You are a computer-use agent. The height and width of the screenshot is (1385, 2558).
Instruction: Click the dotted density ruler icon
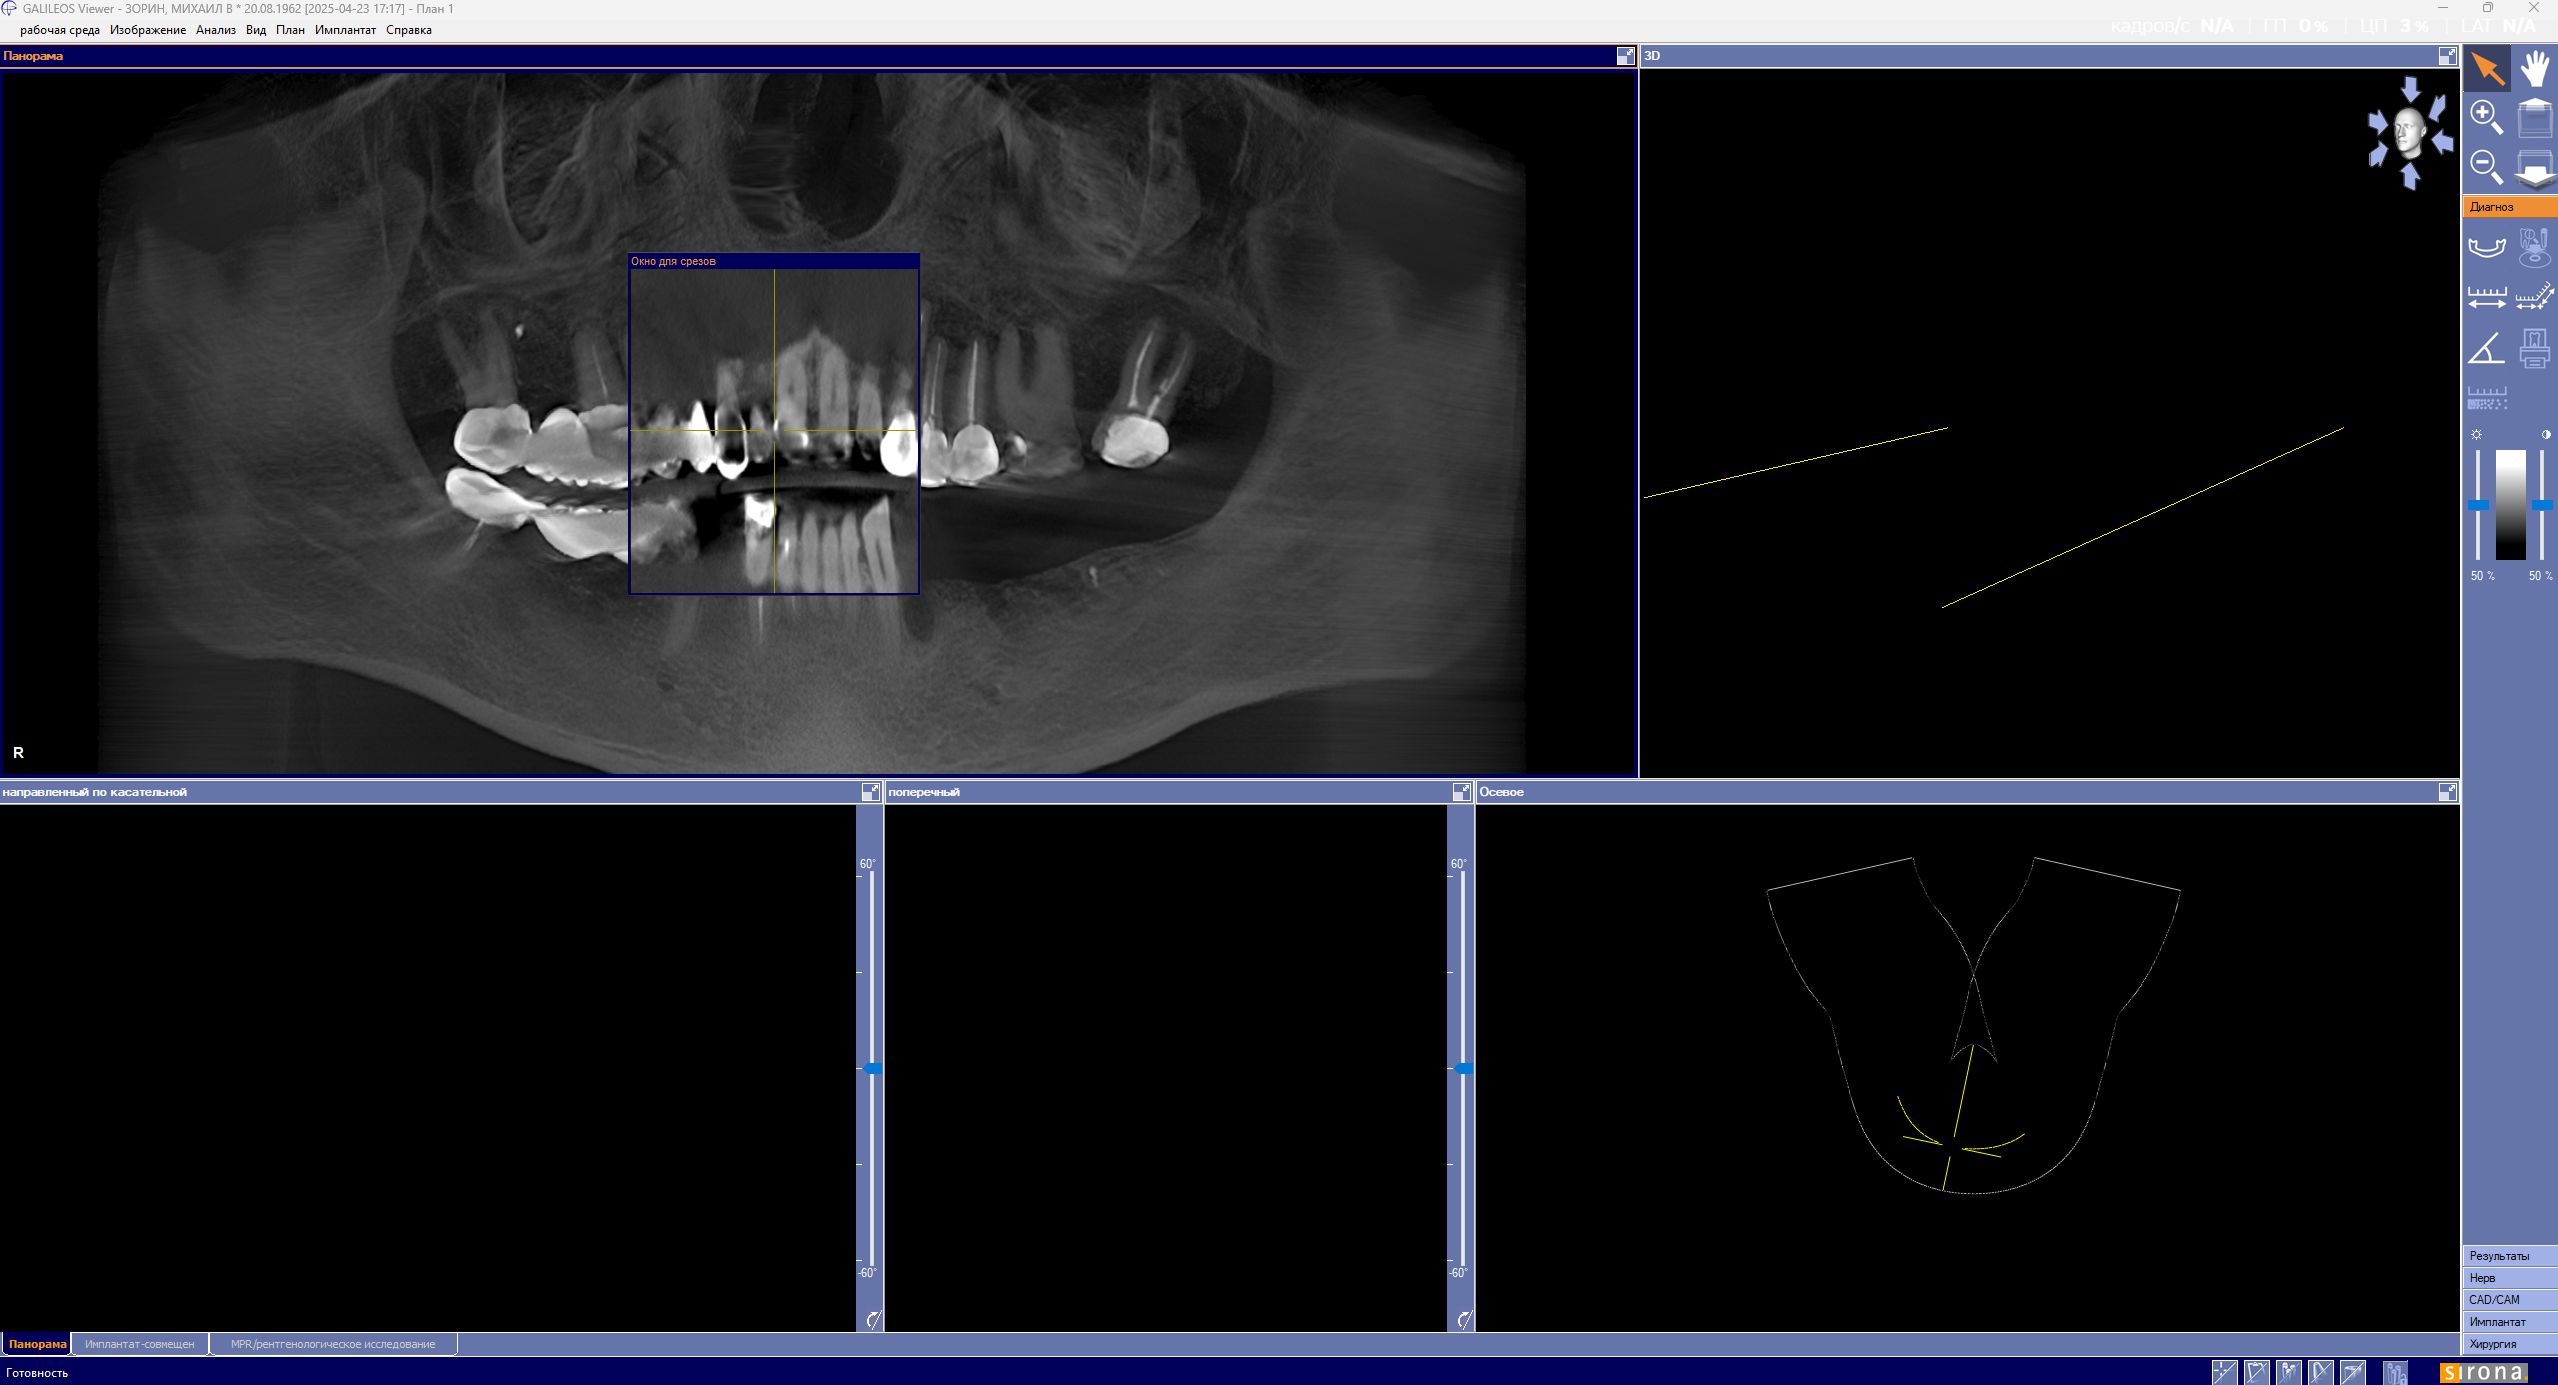point(2487,398)
